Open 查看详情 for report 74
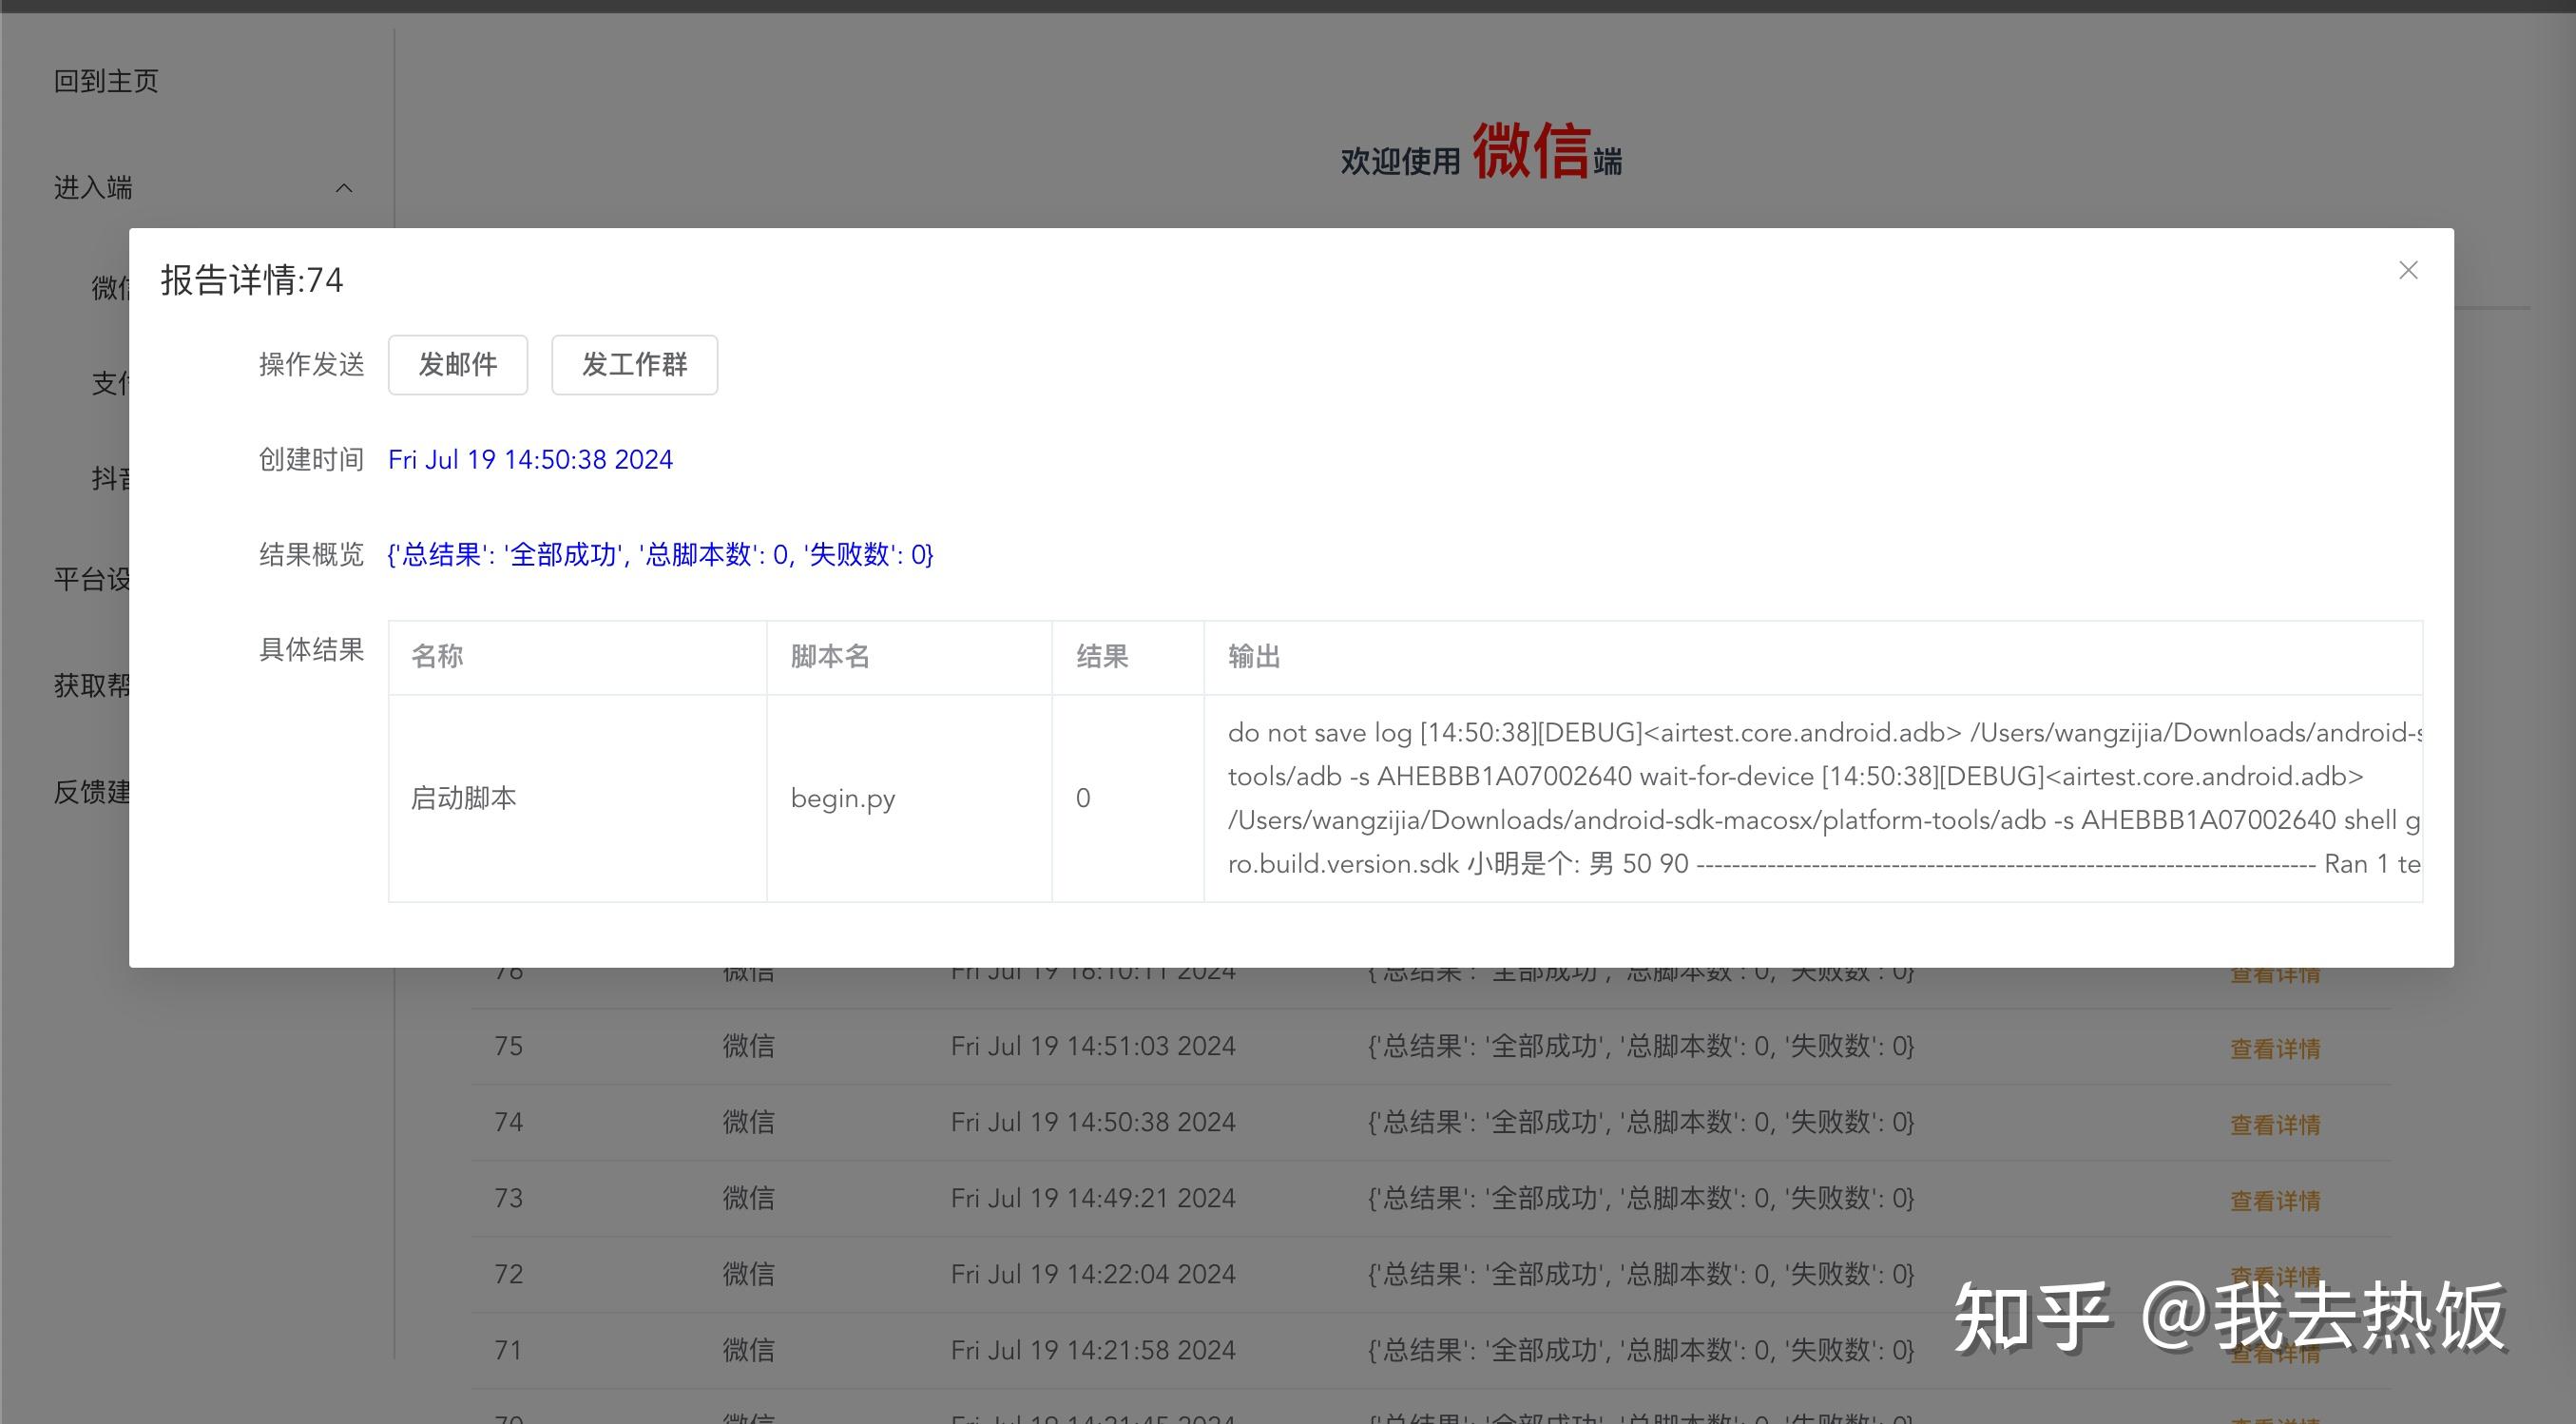Screen dimensions: 2576x1424 2274,1124
